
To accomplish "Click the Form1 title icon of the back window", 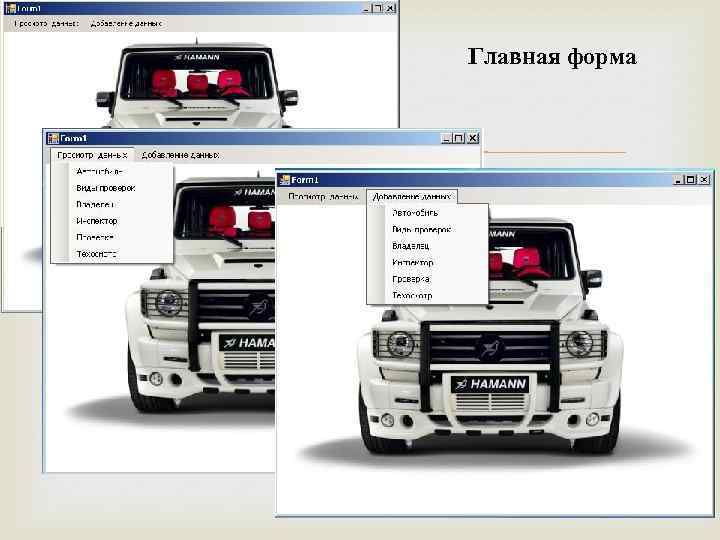I will click(11, 8).
